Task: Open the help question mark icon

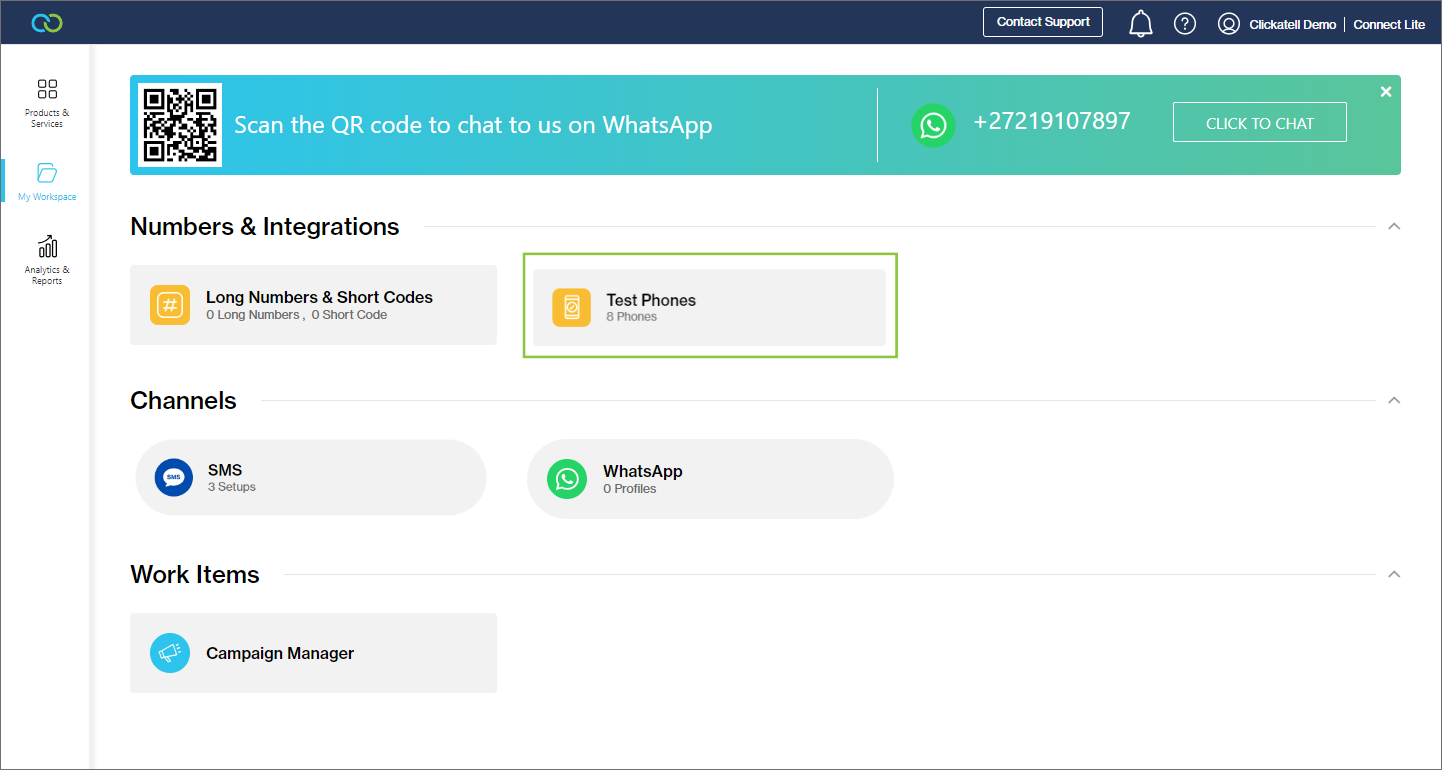Action: click(x=1185, y=24)
